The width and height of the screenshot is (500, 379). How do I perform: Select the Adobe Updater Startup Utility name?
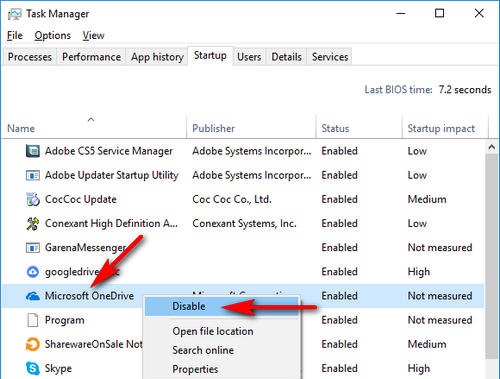point(112,175)
